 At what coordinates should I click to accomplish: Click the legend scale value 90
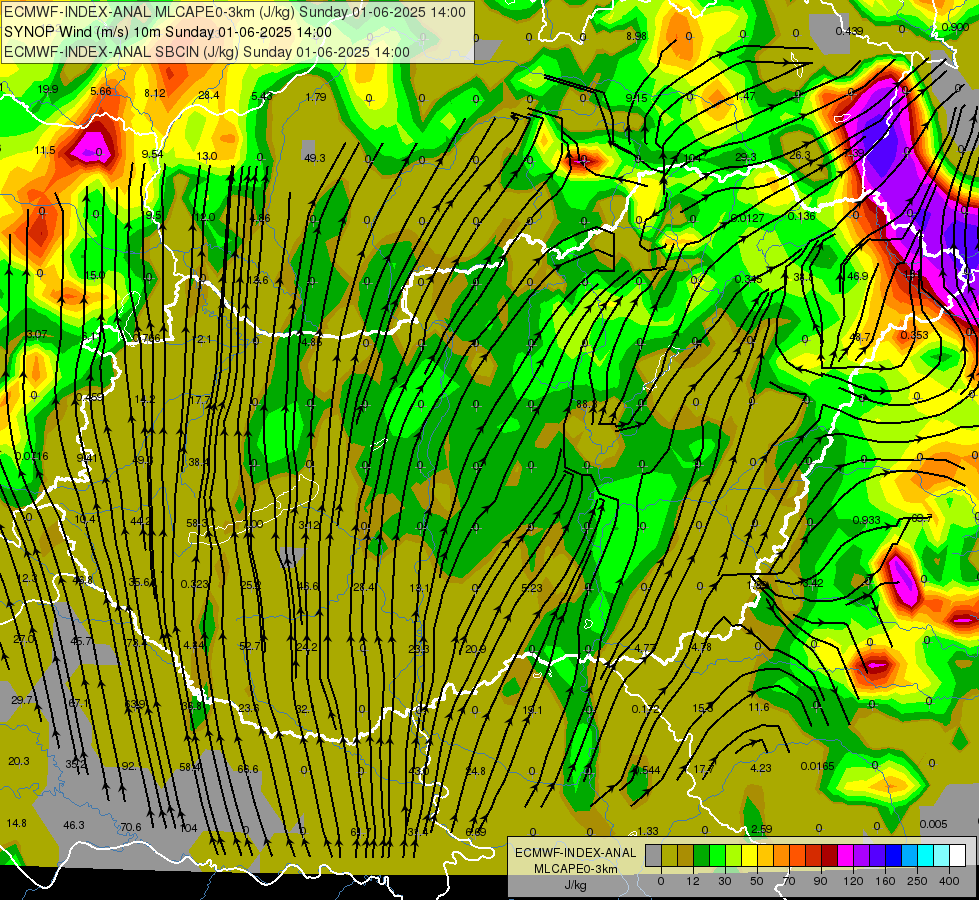pos(820,881)
